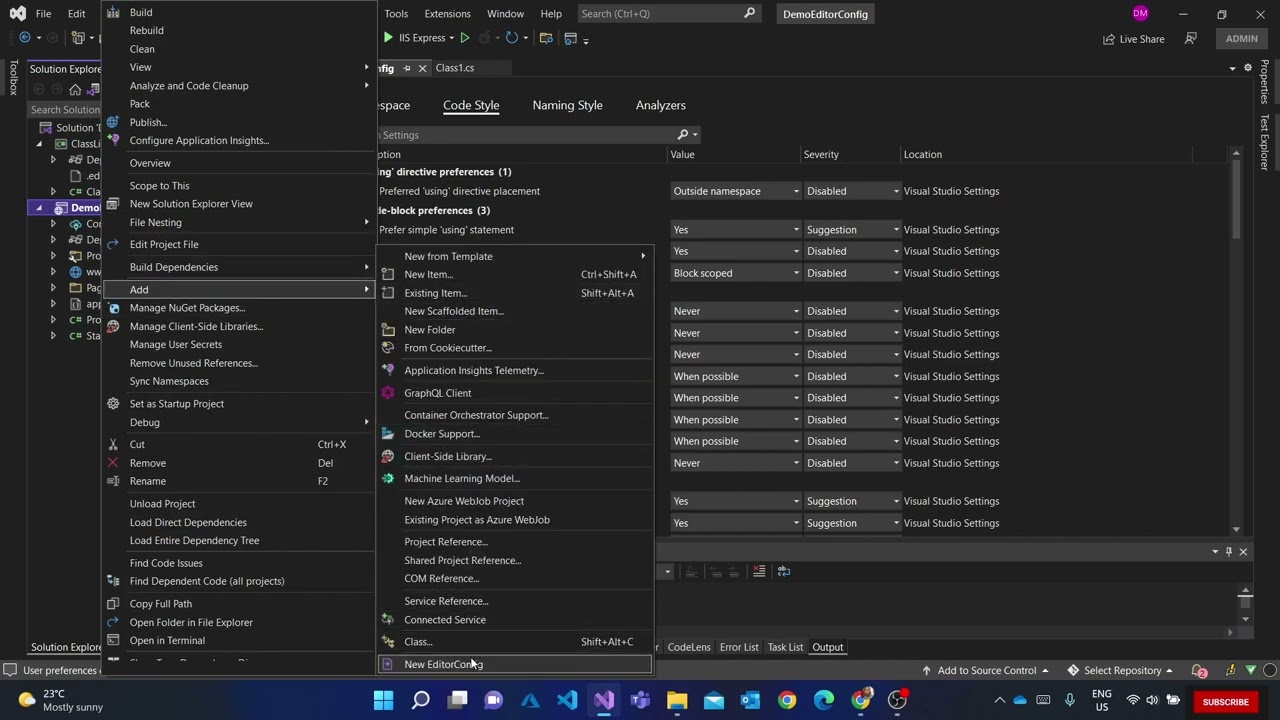
Task: Click Edit Project File icon
Action: (x=113, y=244)
